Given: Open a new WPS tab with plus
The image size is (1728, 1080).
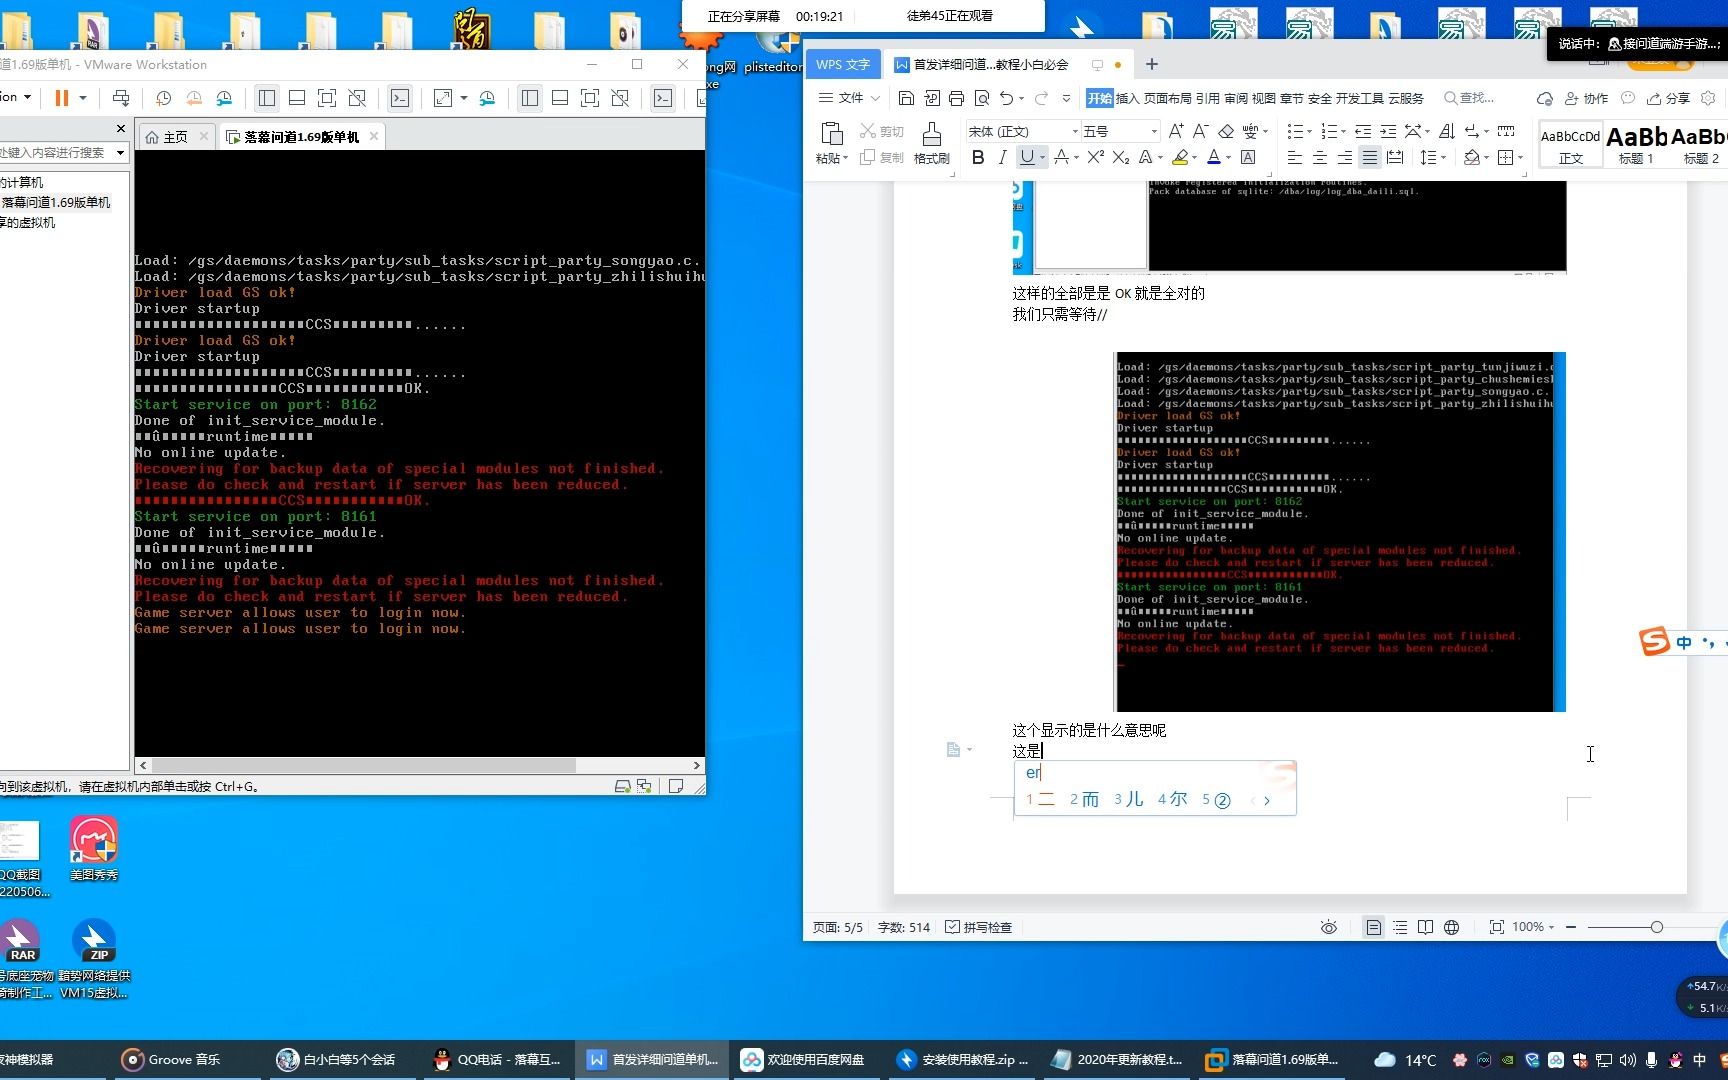Looking at the screenshot, I should coord(1152,64).
